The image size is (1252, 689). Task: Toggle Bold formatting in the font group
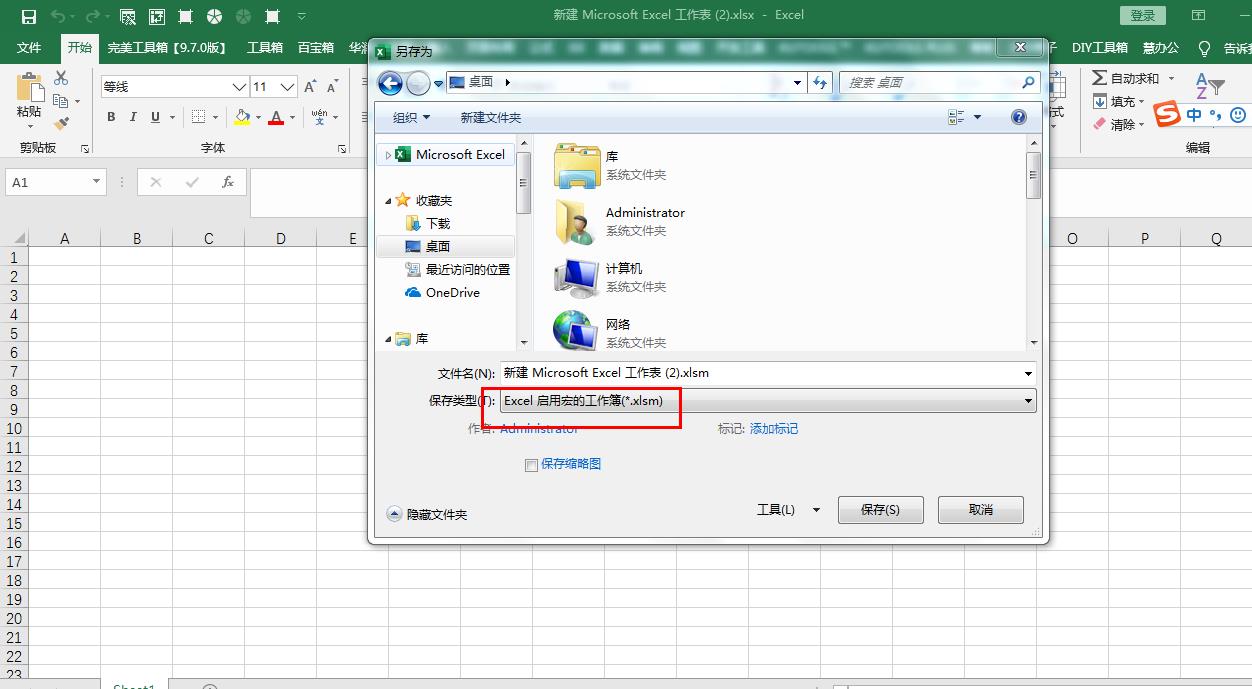point(111,117)
